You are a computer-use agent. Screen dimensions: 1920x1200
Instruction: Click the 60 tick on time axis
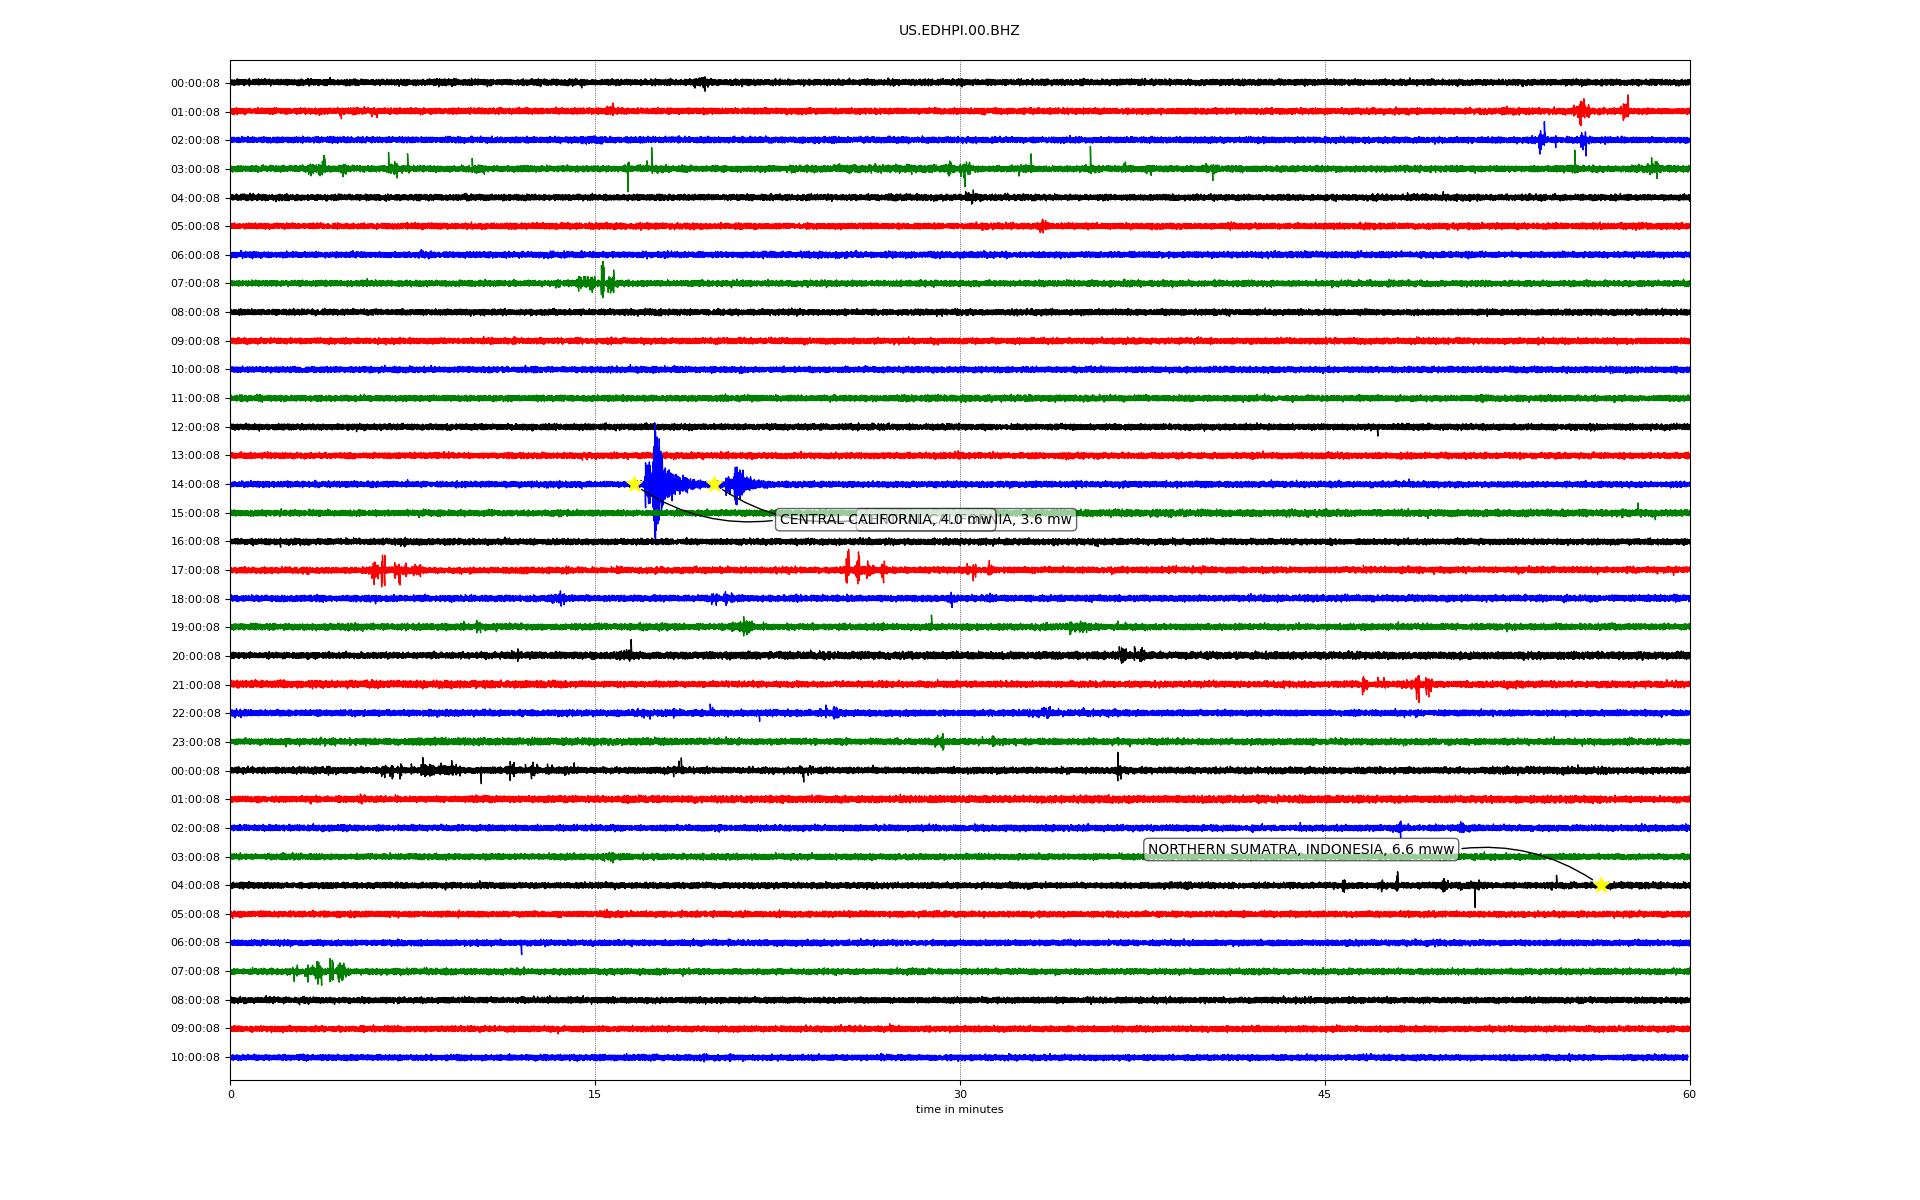coord(1688,1094)
